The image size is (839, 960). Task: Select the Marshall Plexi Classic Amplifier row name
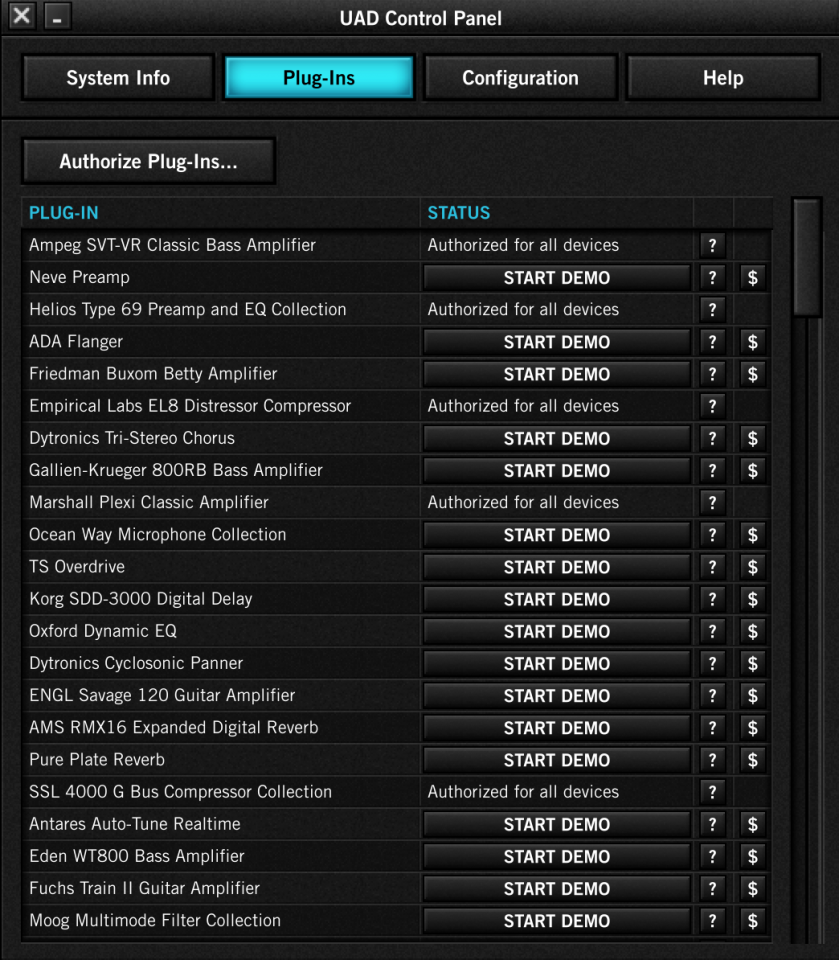click(149, 503)
